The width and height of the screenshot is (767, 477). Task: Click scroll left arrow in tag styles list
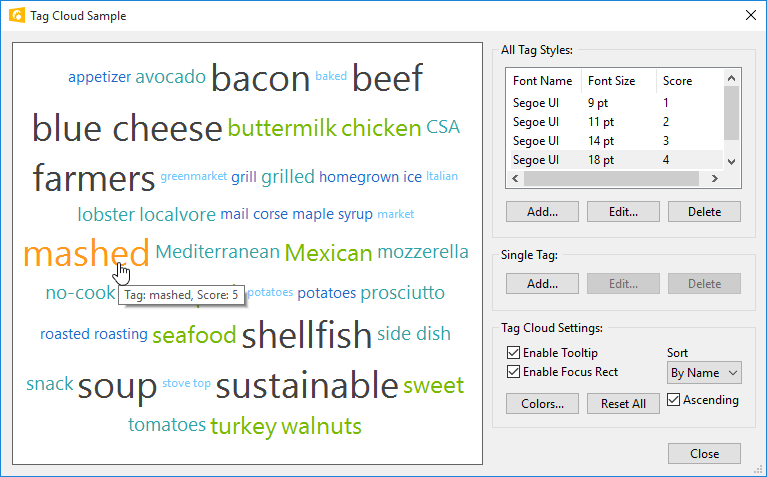(x=515, y=179)
